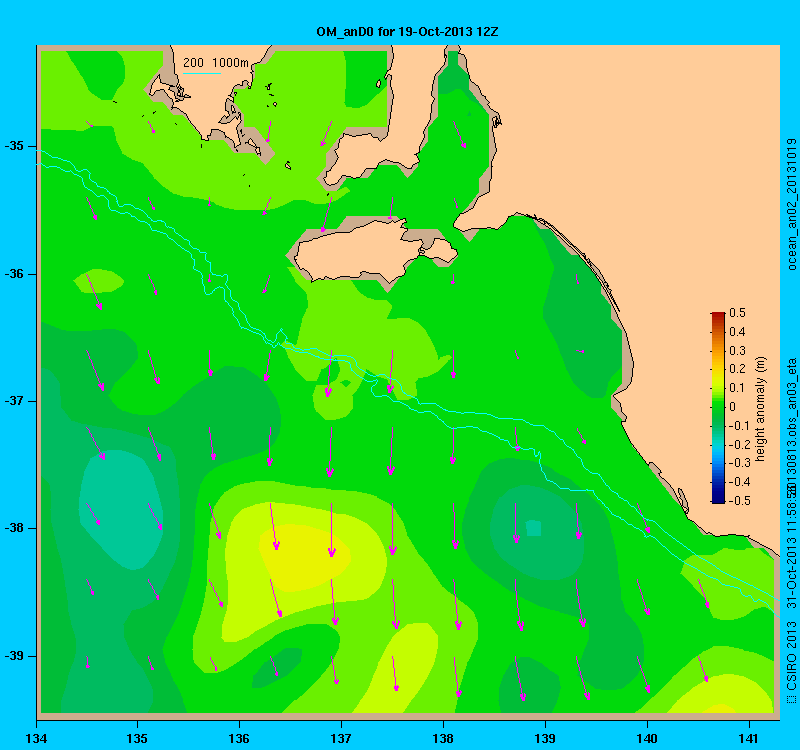
Task: Click the -35 latitude axis label
Action: click(14, 146)
